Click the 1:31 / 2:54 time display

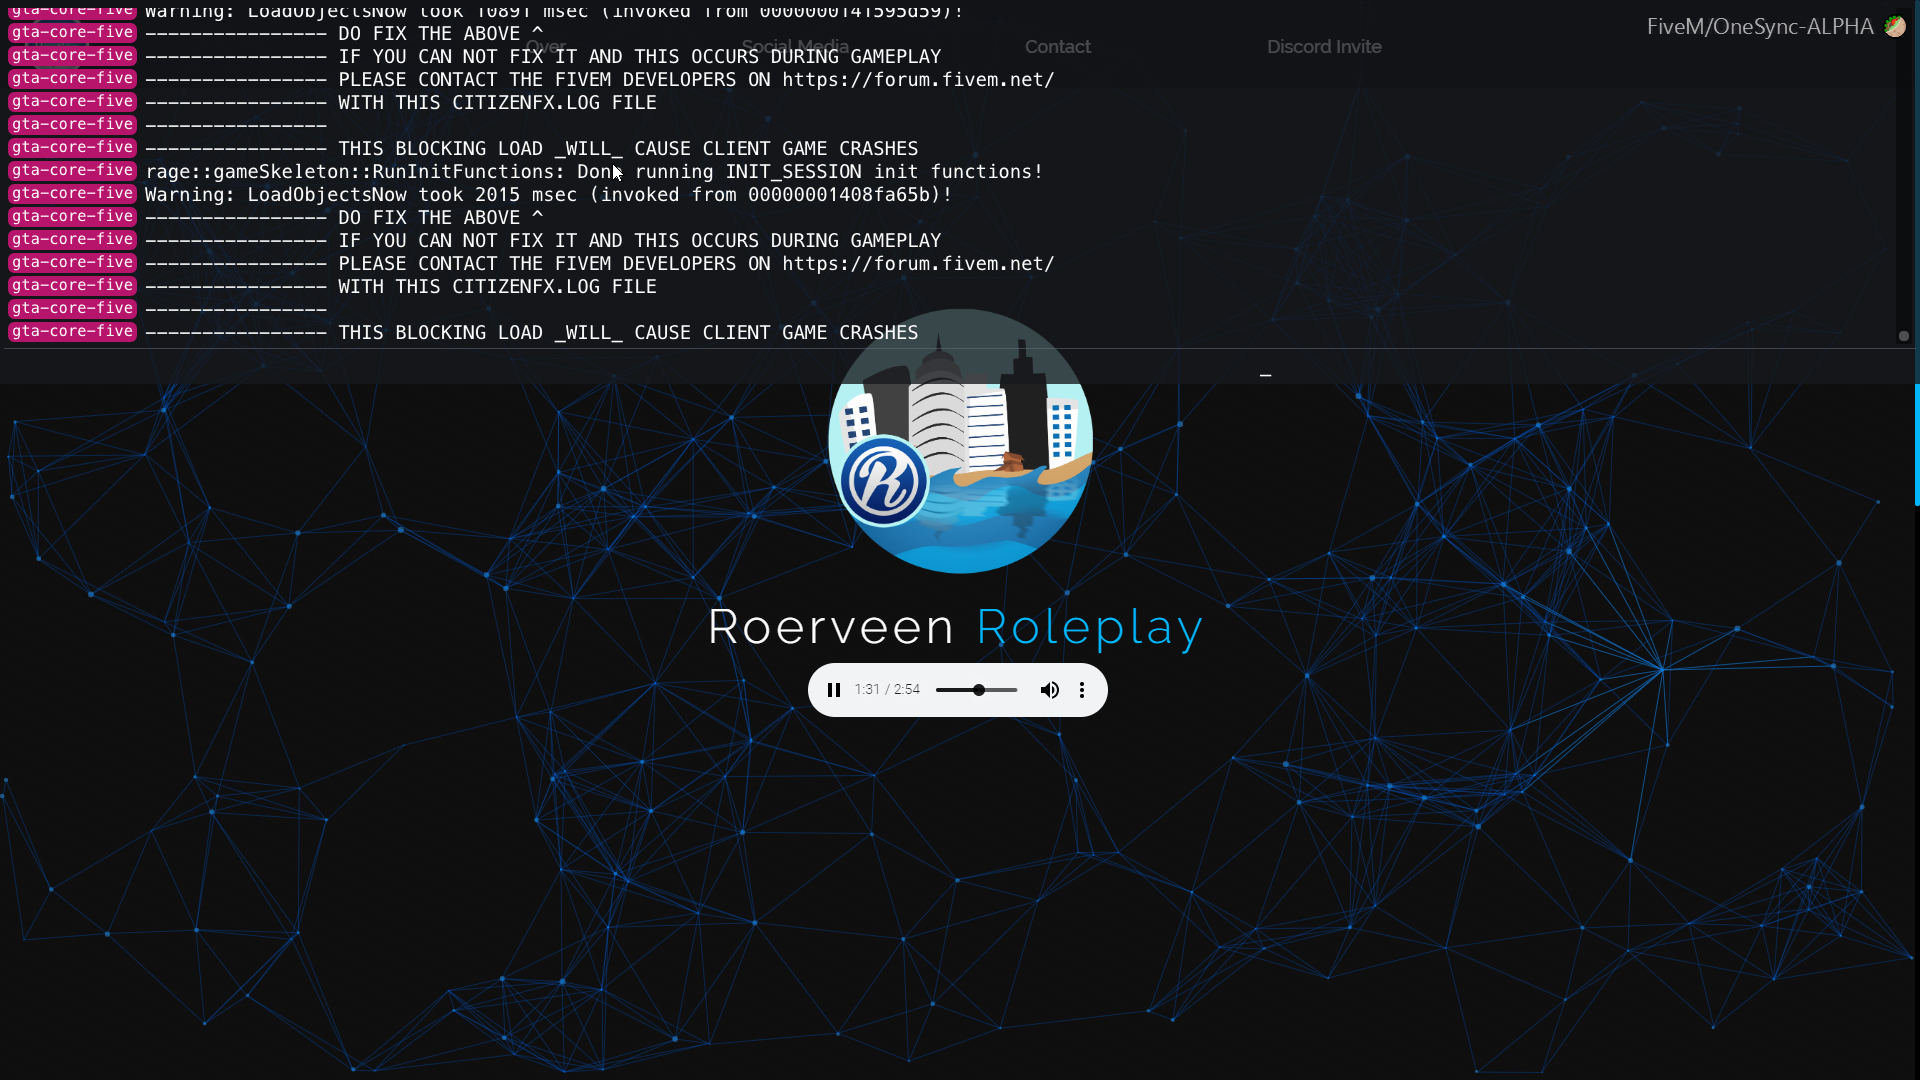point(887,690)
